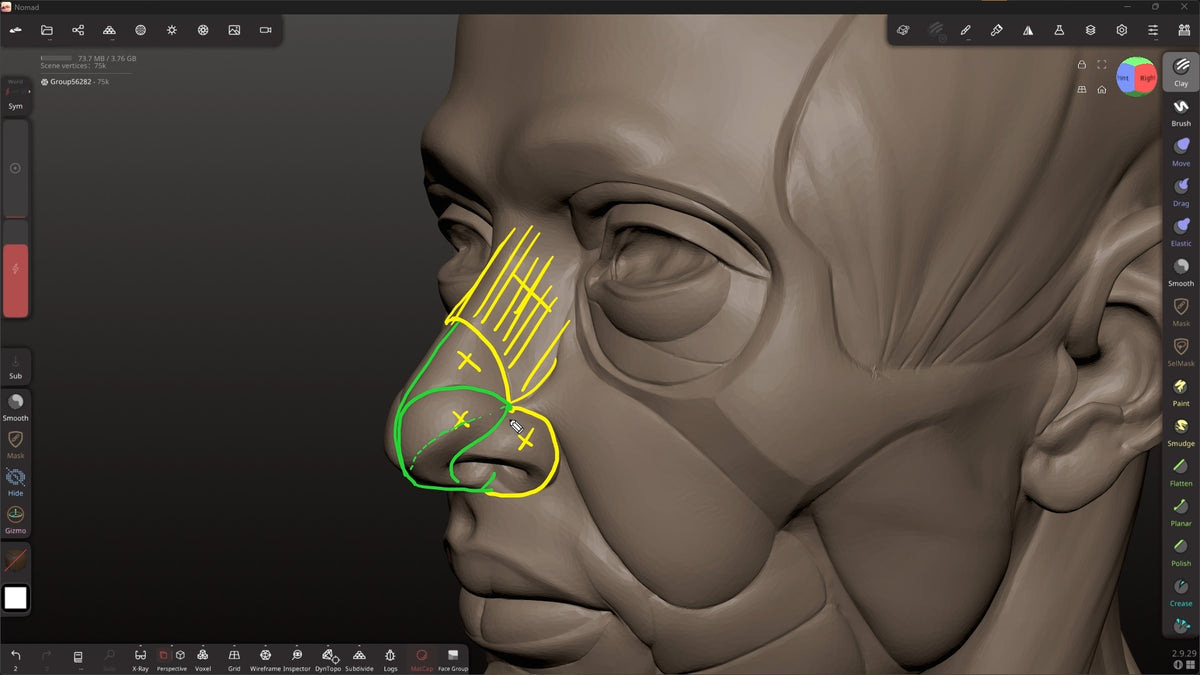Screen dimensions: 1200x675
Task: Toggle MatCap shading
Action: coord(421,658)
